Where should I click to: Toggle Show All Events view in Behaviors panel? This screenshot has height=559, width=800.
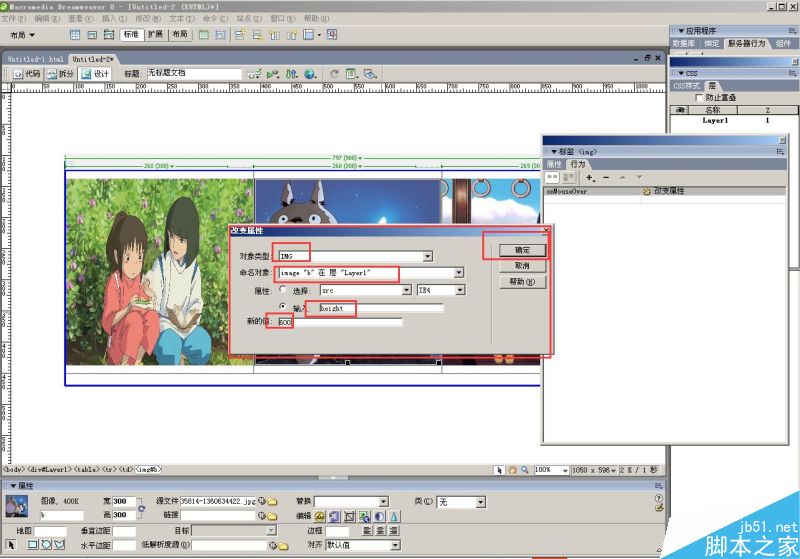(x=569, y=177)
